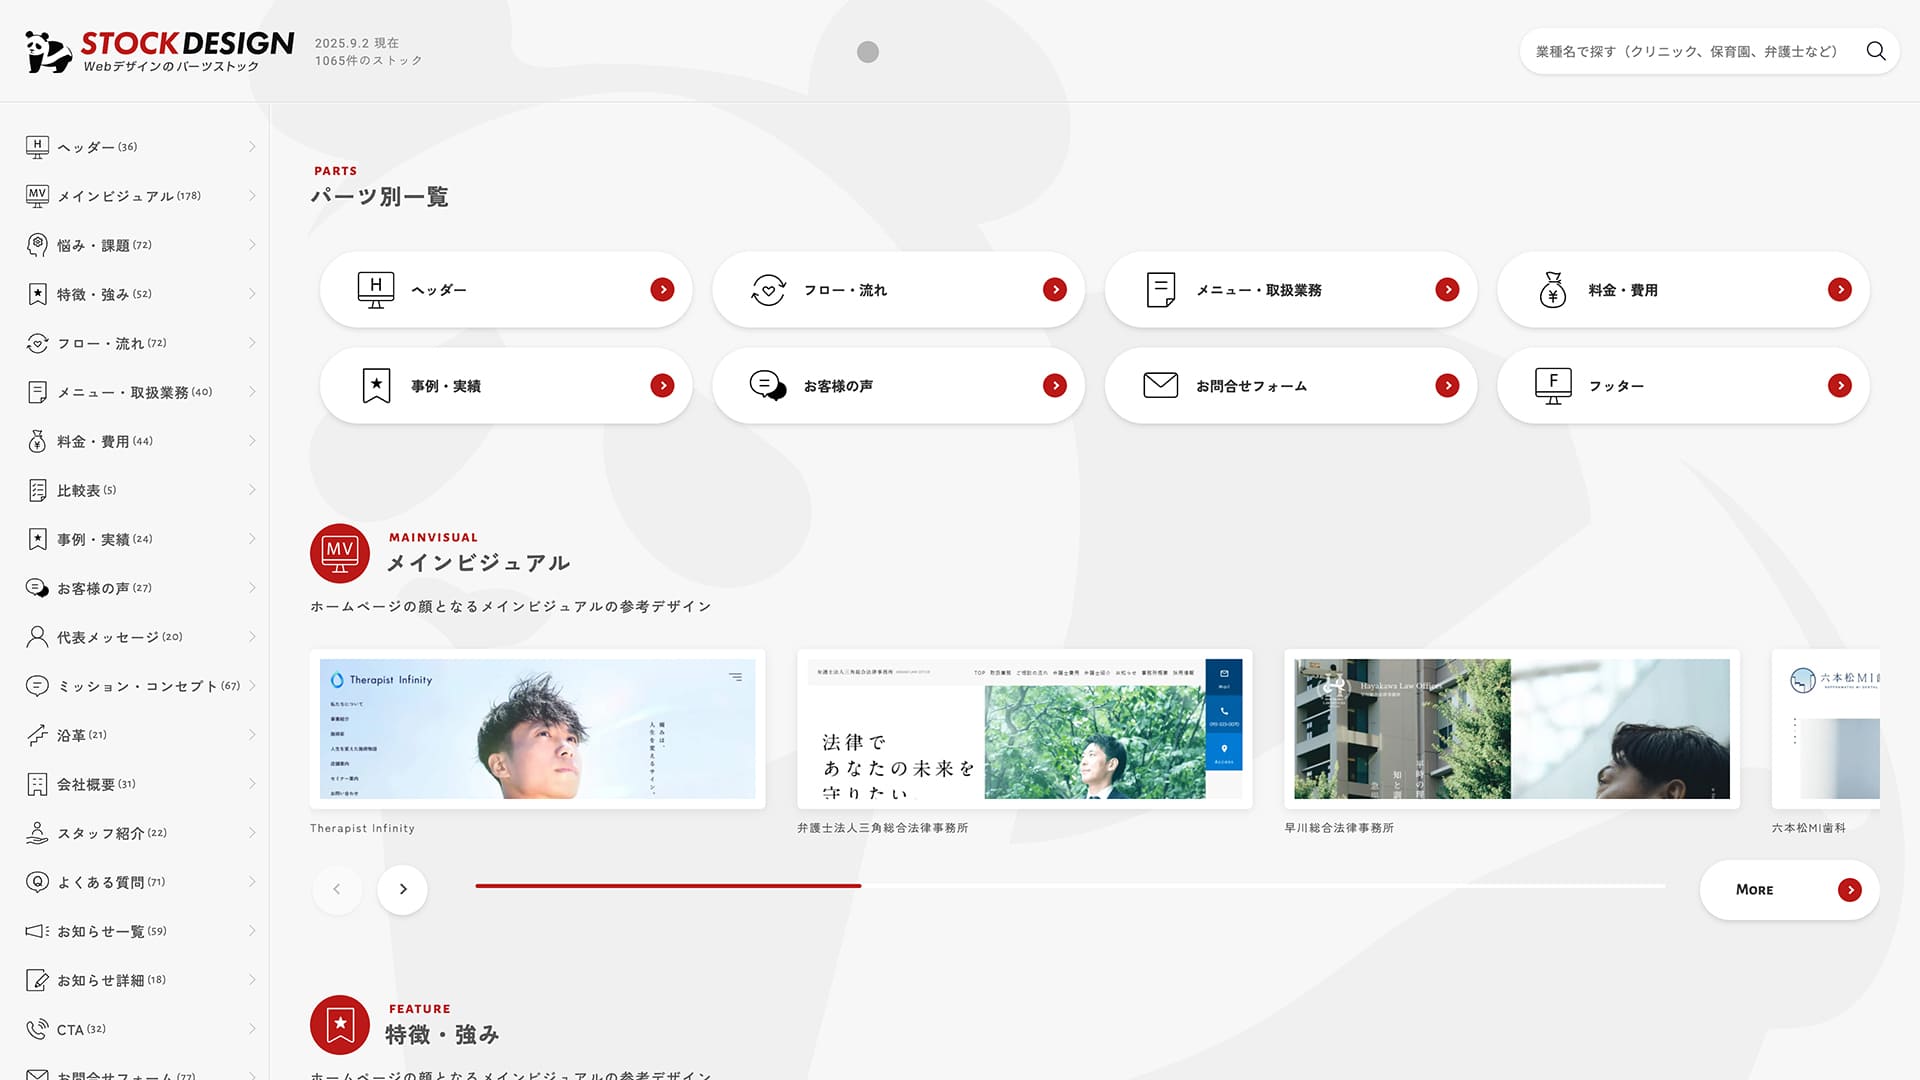The width and height of the screenshot is (1920, 1080).
Task: Open フロー・流れ (72) sidebar menu item
Action: [x=140, y=343]
